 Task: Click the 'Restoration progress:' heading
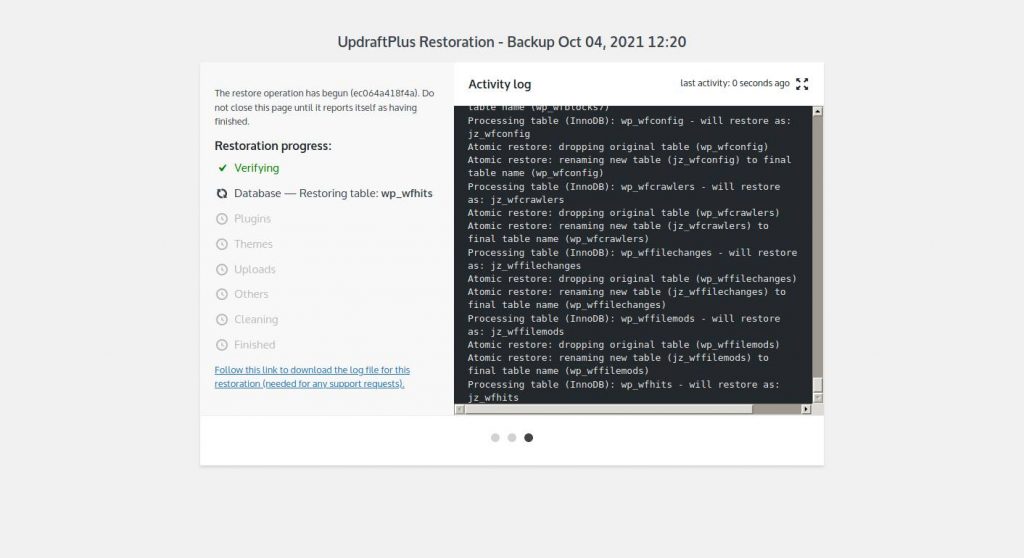coord(273,146)
